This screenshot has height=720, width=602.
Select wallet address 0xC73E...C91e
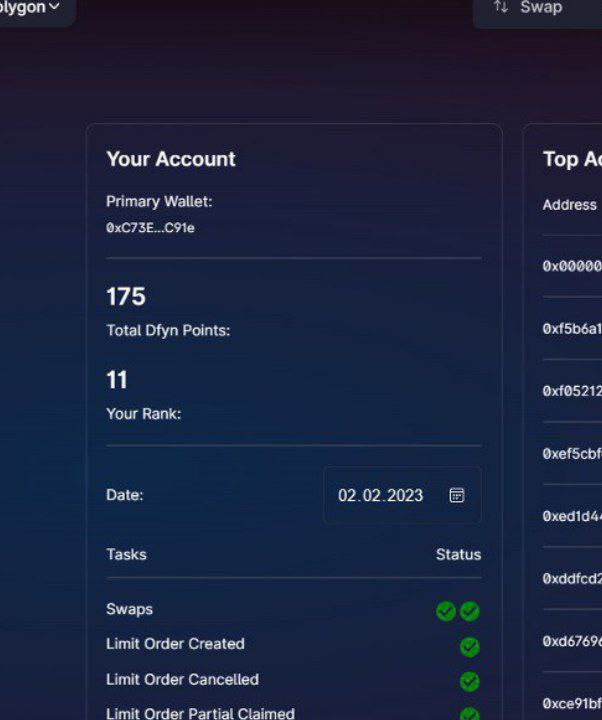(x=150, y=228)
